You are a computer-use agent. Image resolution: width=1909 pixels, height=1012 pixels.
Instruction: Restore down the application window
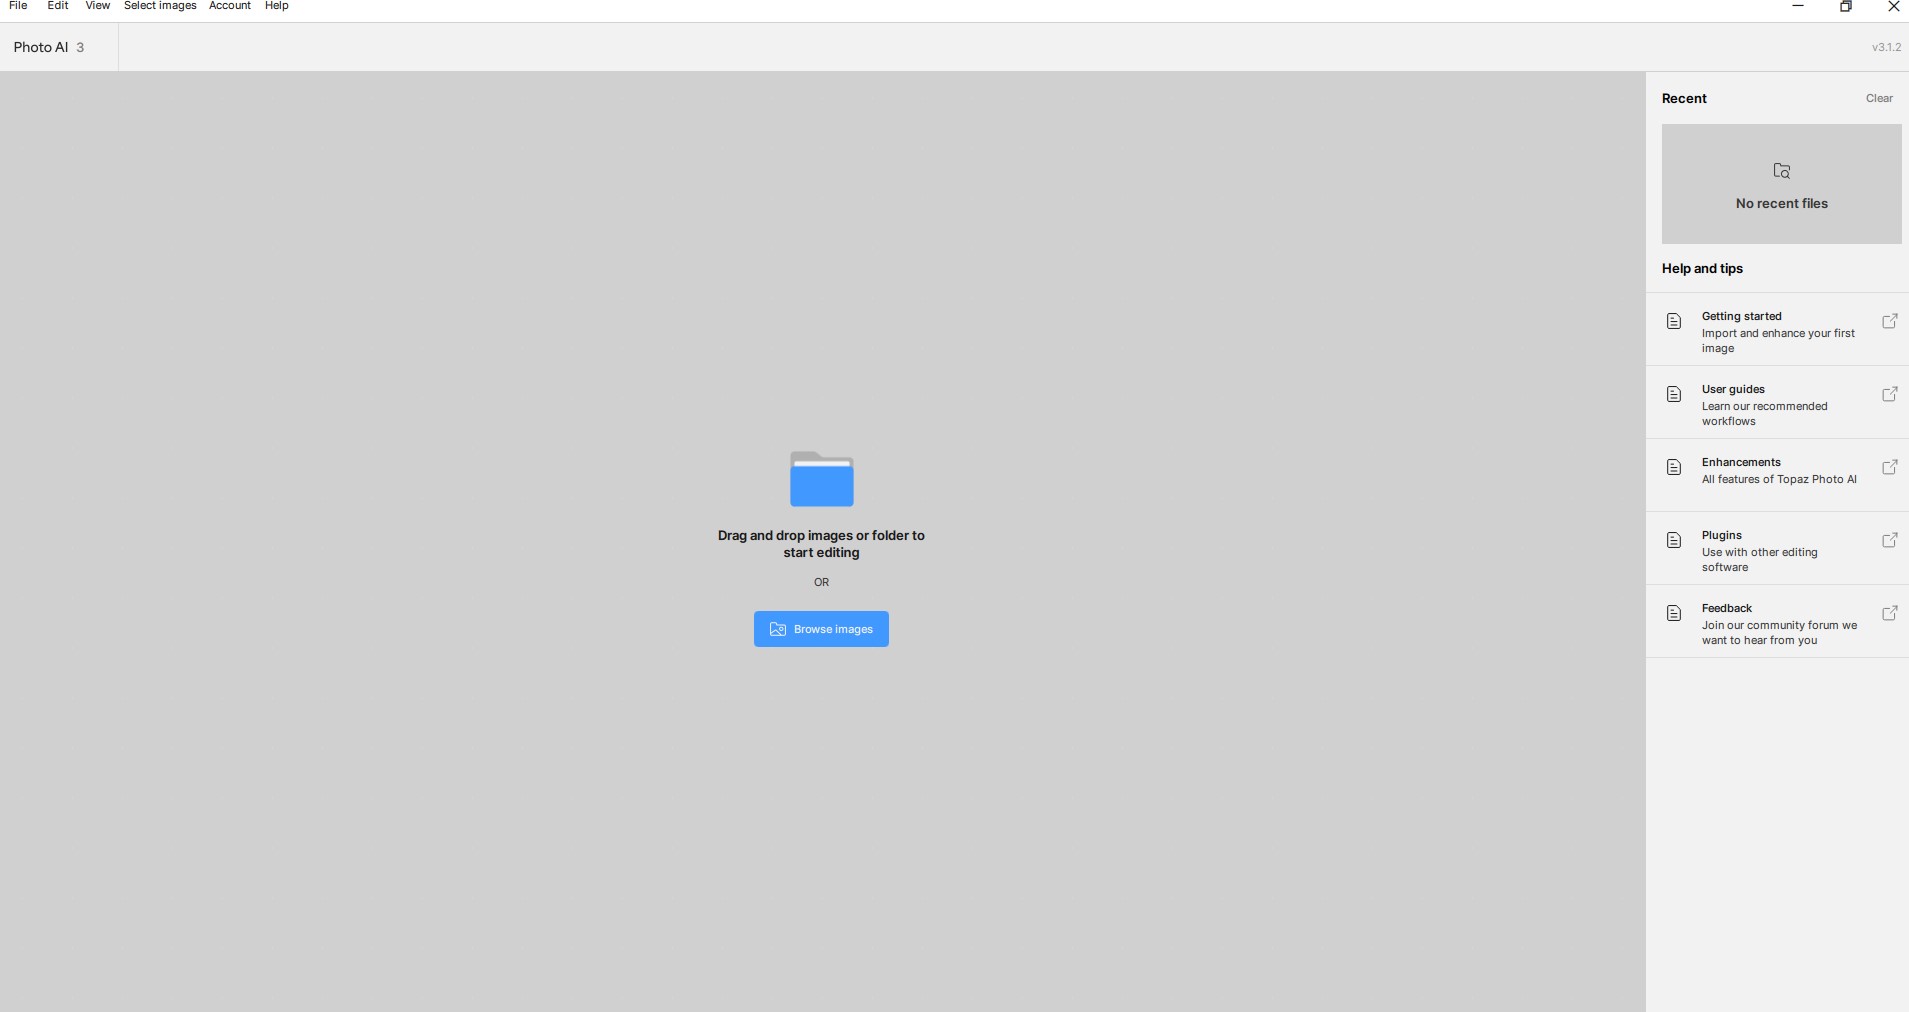[x=1846, y=7]
